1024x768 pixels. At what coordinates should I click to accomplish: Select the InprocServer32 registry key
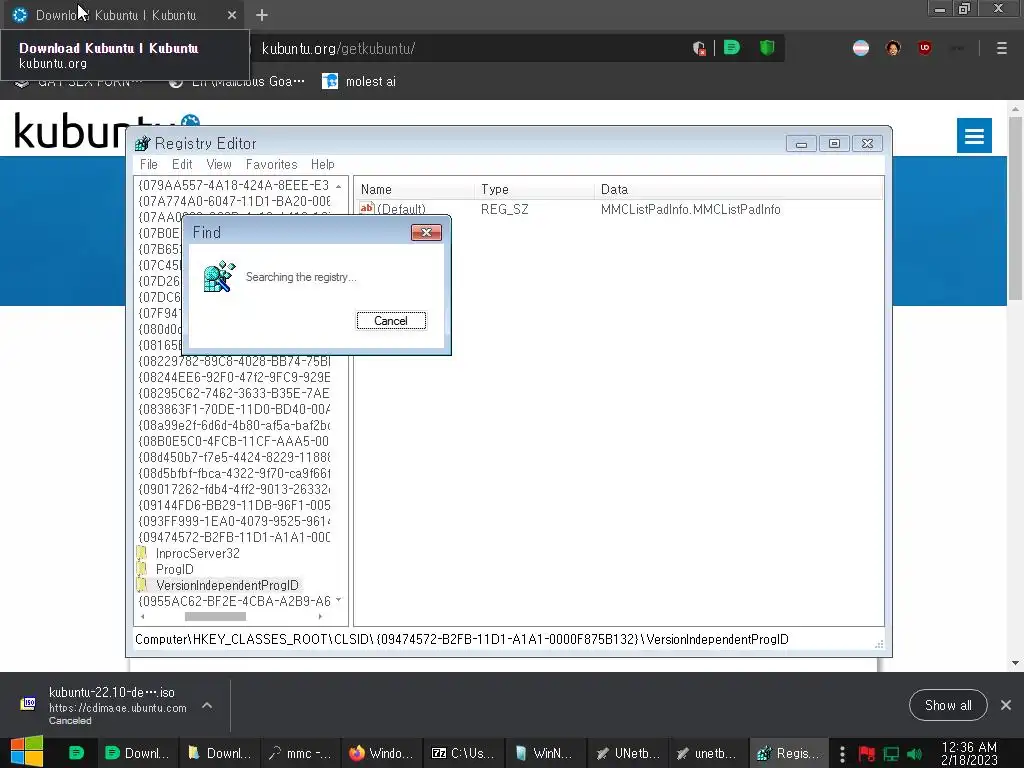pos(197,553)
